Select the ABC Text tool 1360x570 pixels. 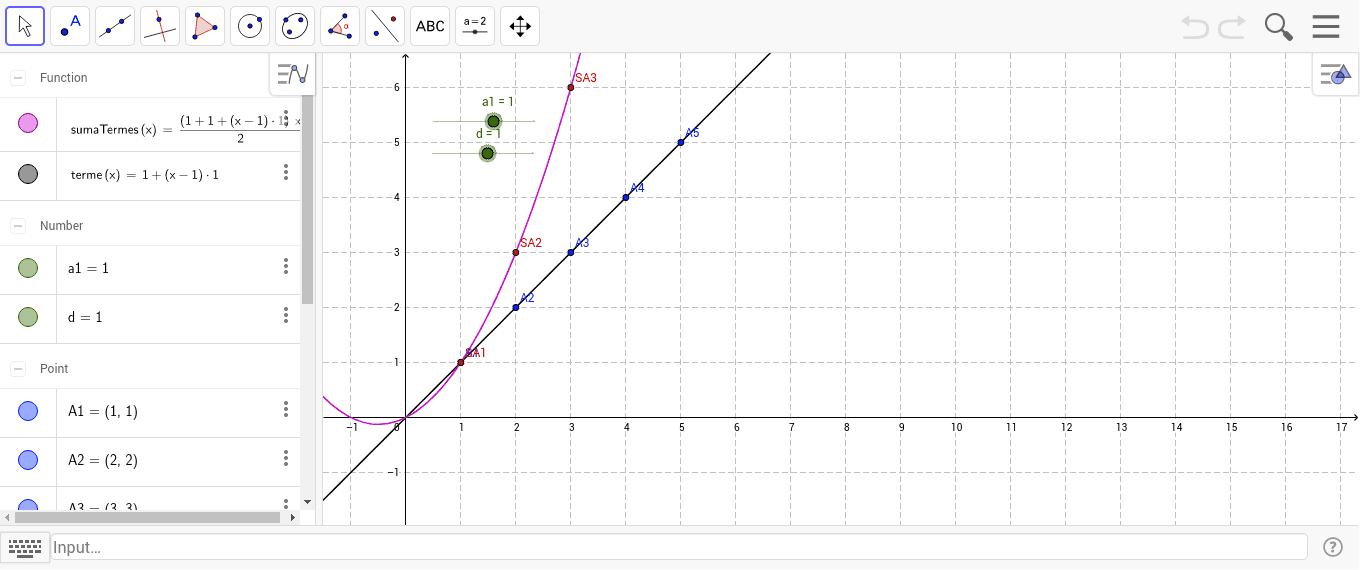point(430,26)
